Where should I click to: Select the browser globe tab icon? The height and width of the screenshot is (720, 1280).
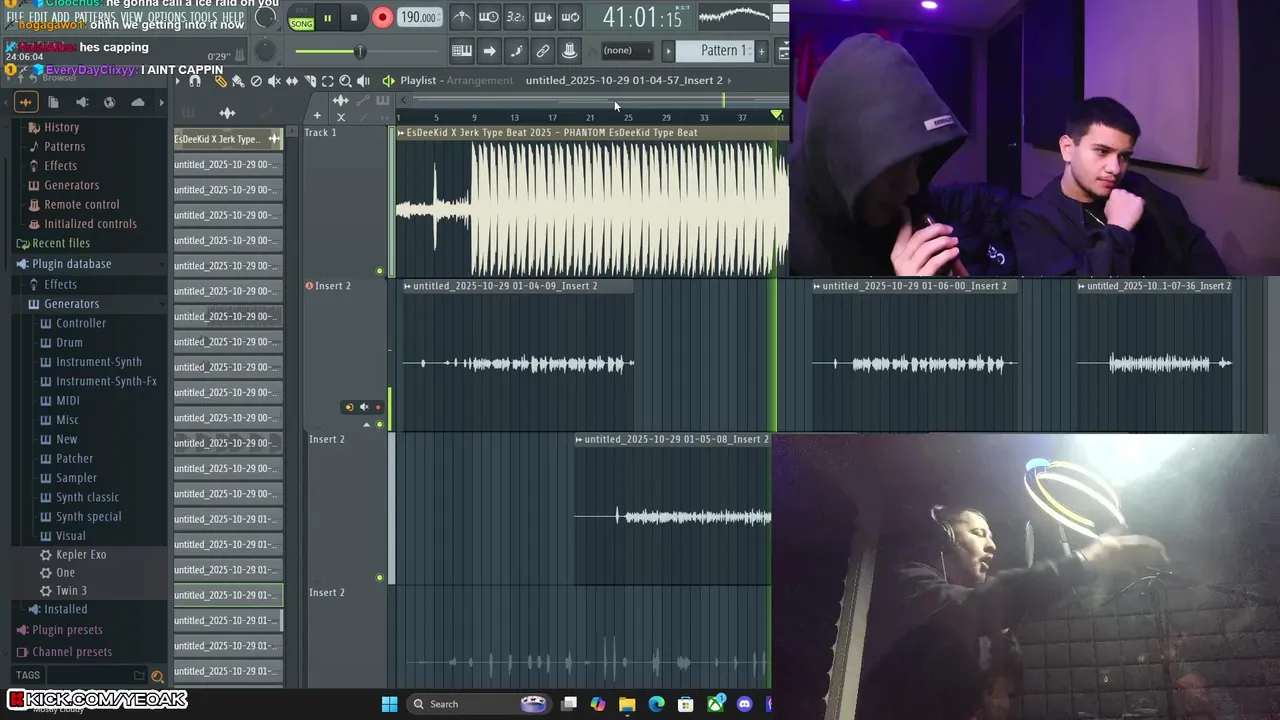click(x=110, y=102)
